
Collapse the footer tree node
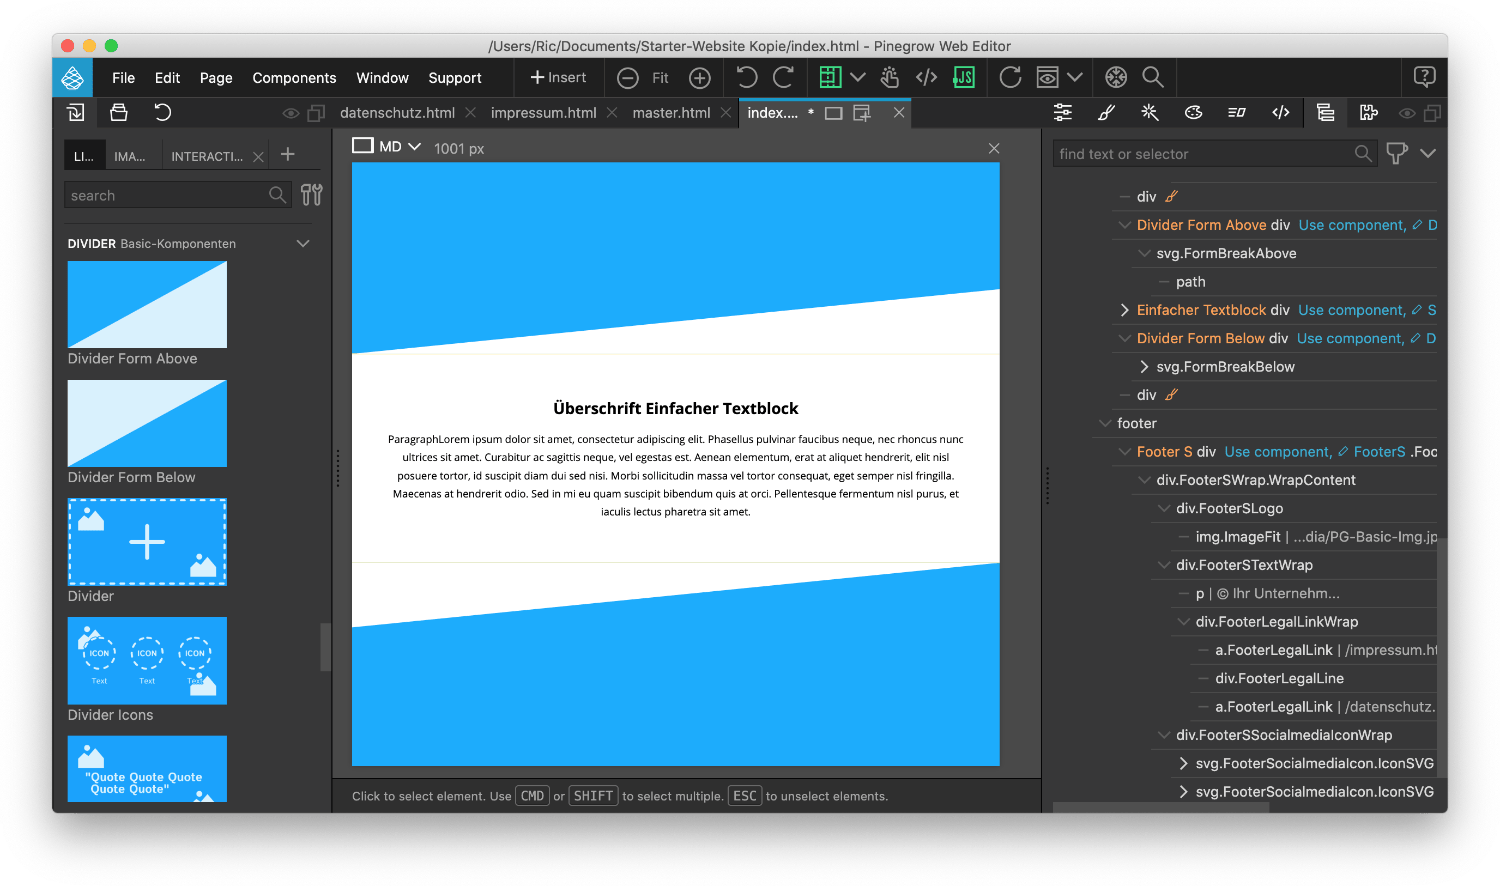point(1105,423)
